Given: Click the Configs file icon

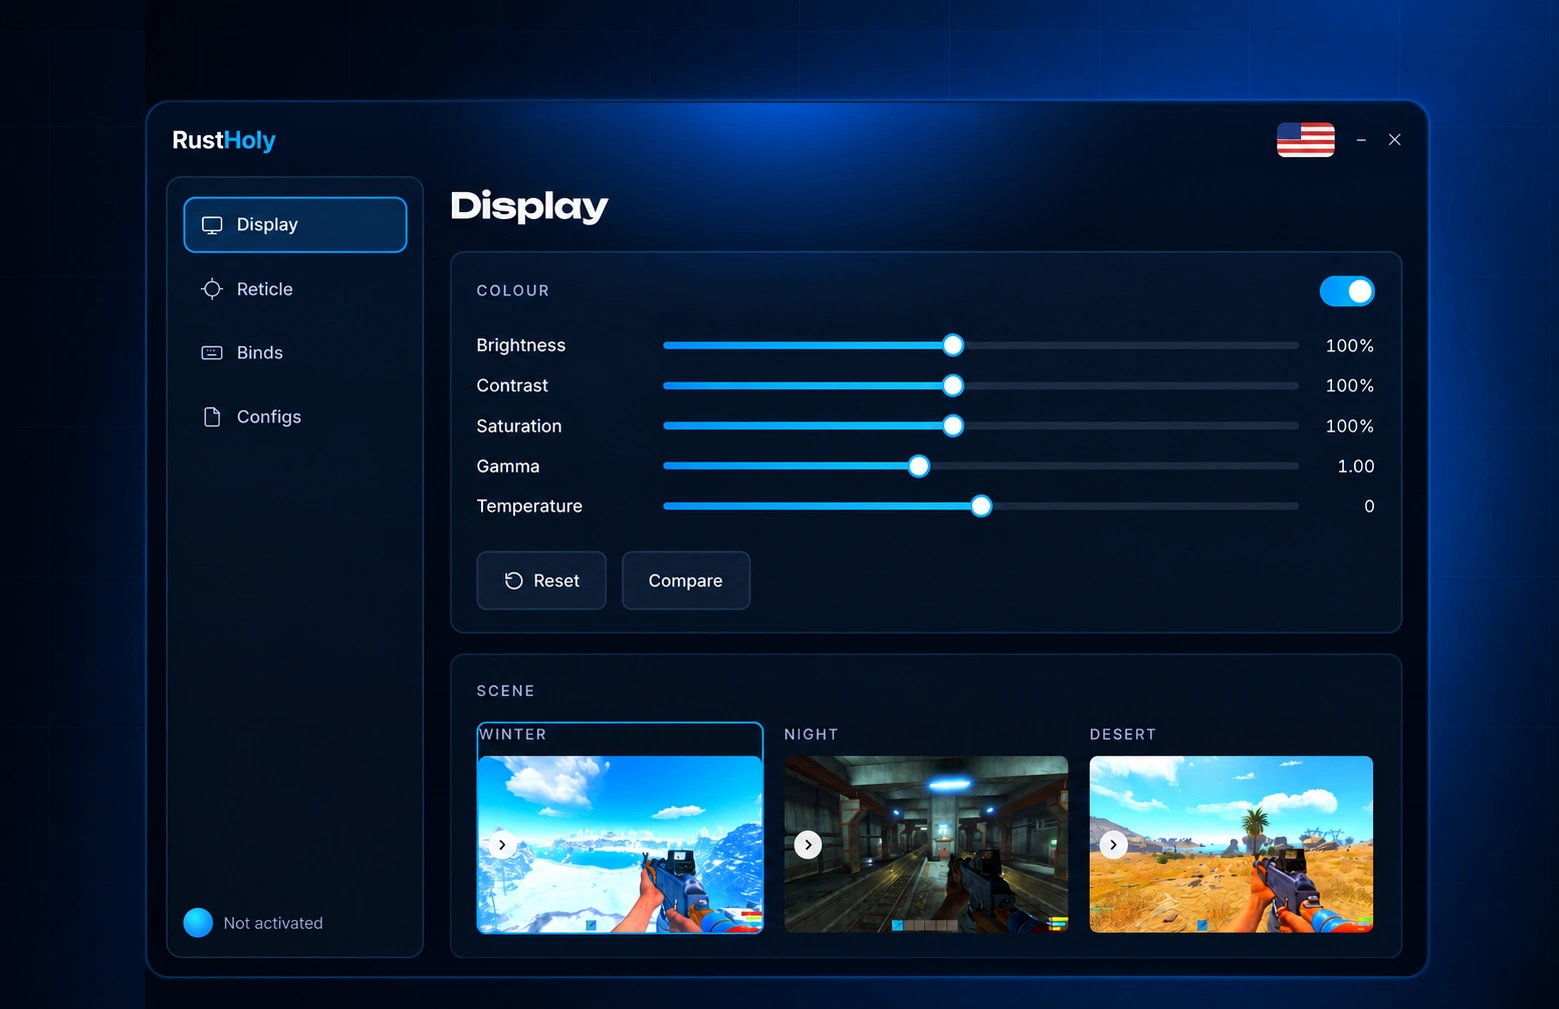Looking at the screenshot, I should [x=212, y=417].
